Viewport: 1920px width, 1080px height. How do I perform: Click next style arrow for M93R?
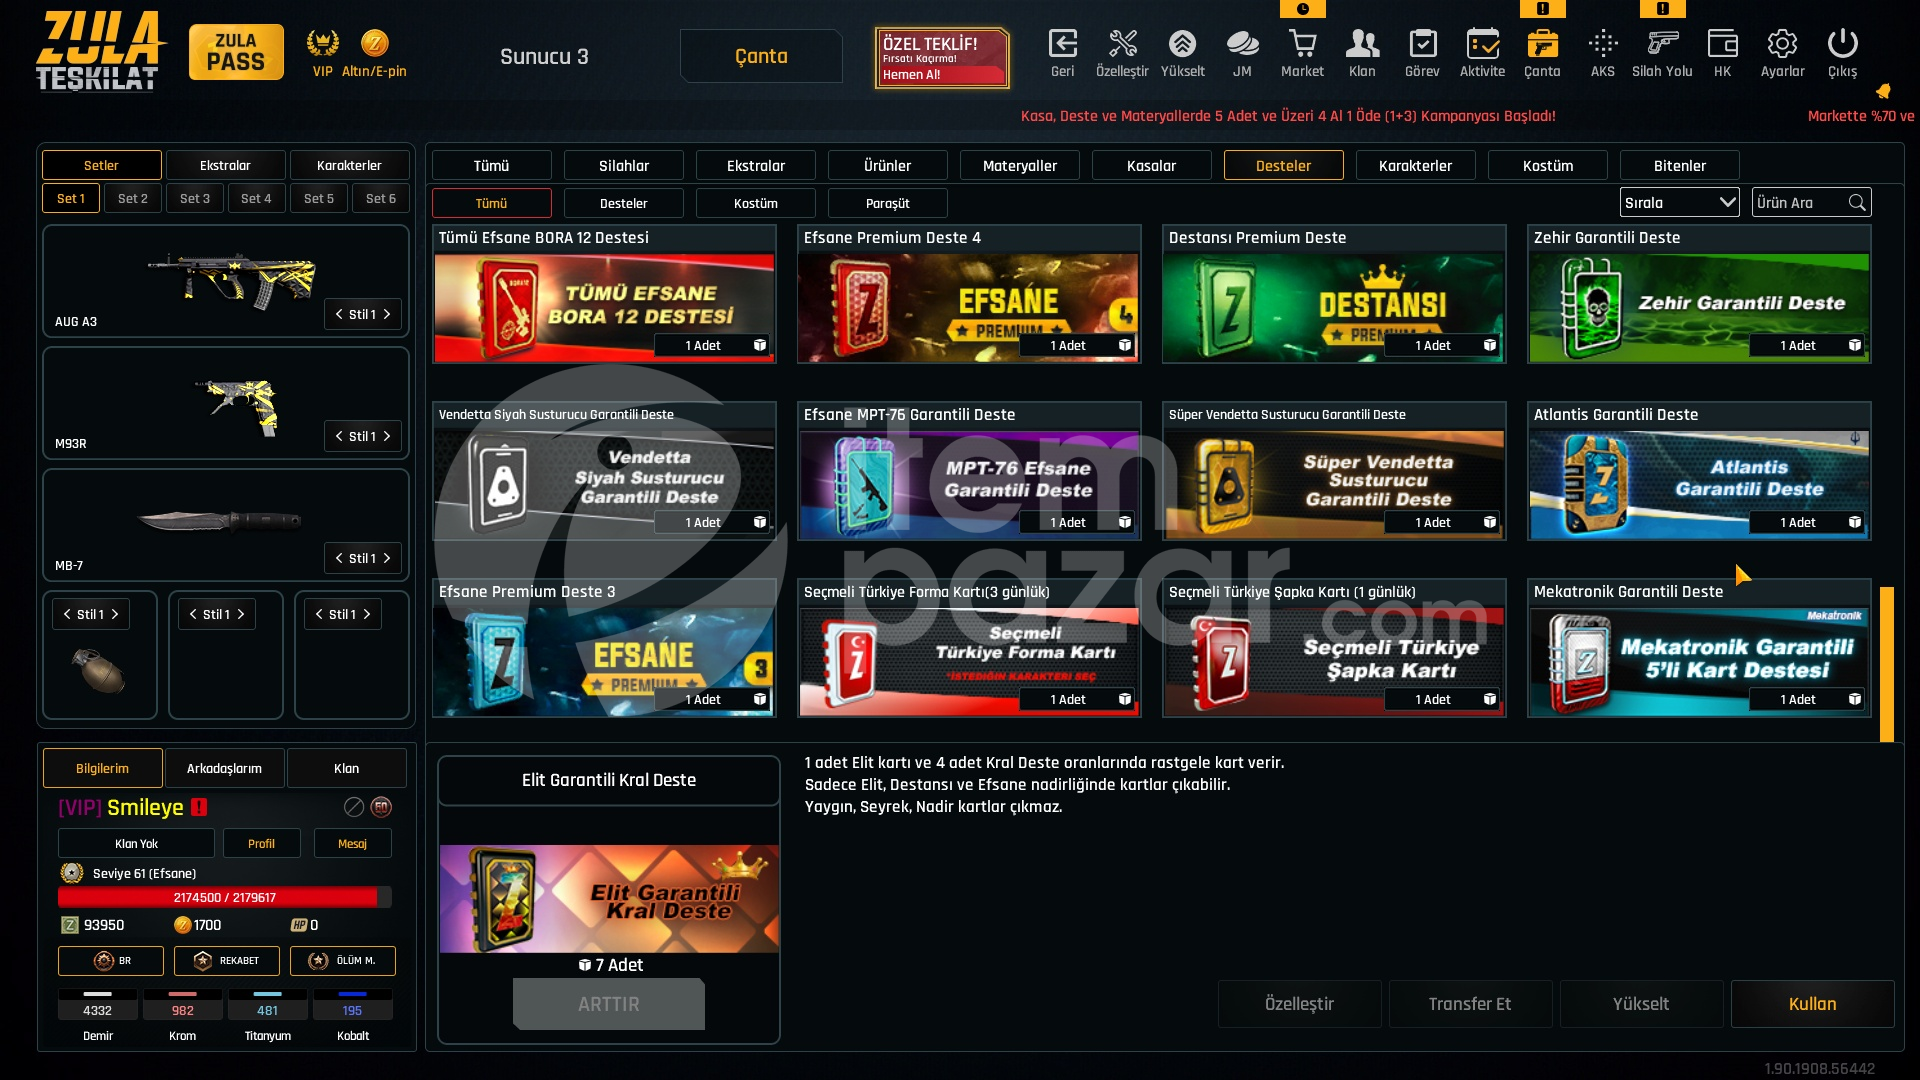coord(387,436)
